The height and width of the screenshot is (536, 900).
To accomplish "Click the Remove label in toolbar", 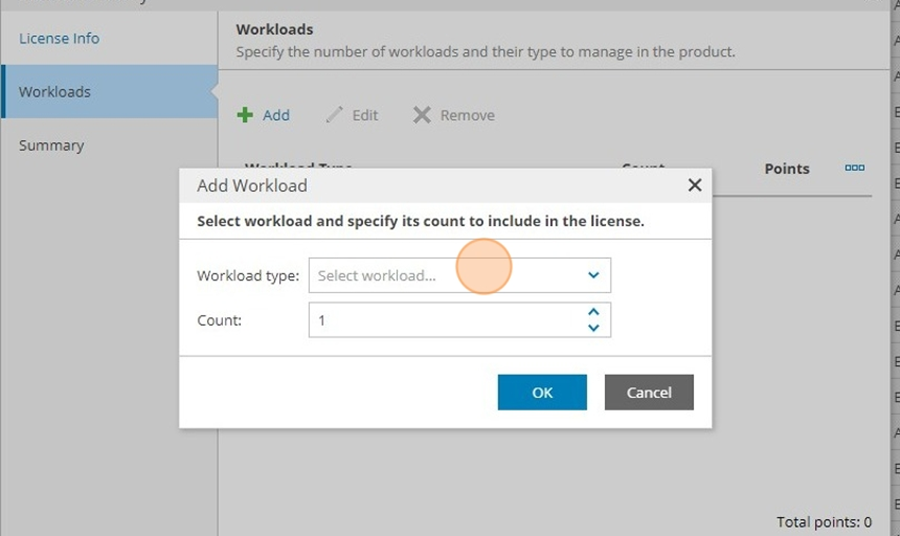I will tap(467, 115).
